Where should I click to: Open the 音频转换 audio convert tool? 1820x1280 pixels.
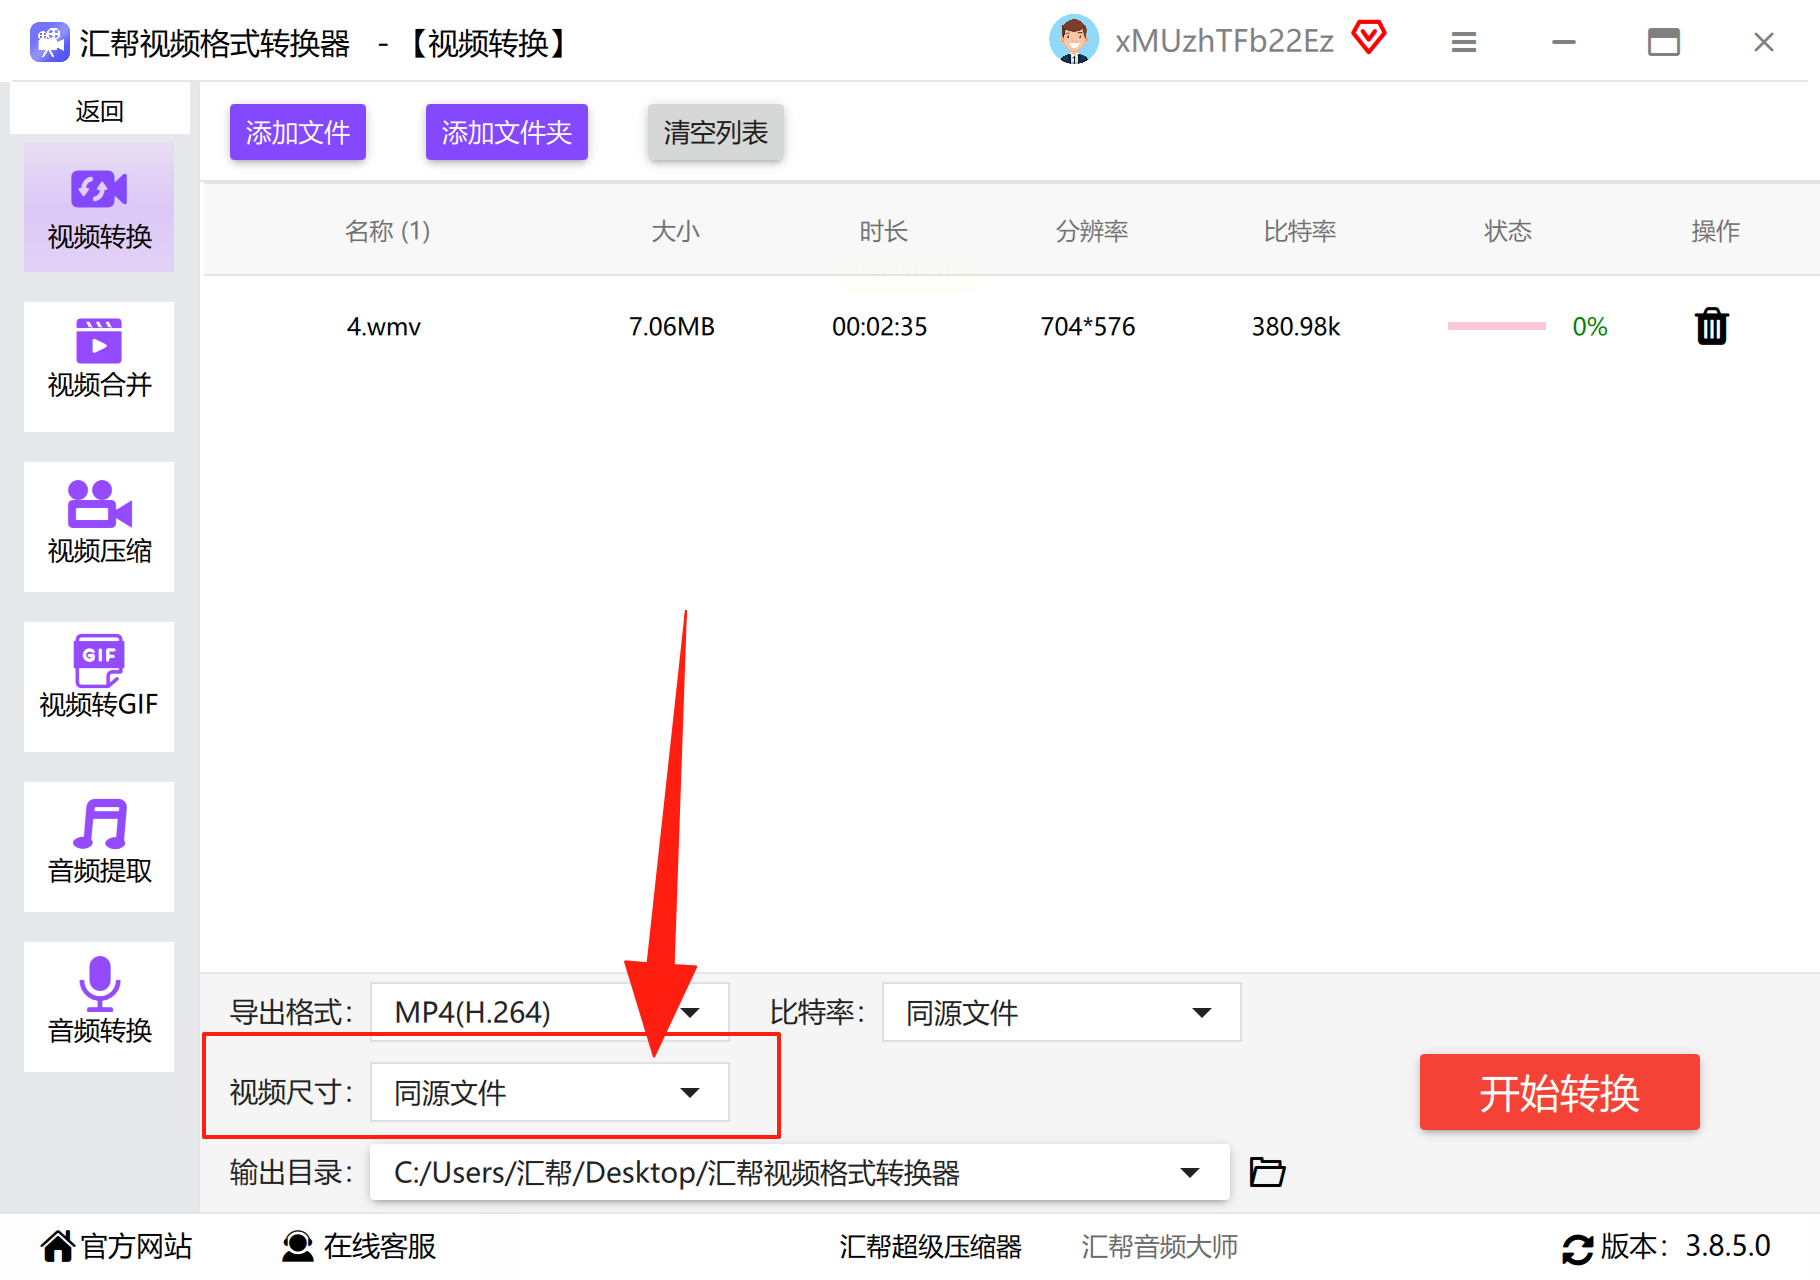pyautogui.click(x=99, y=1006)
